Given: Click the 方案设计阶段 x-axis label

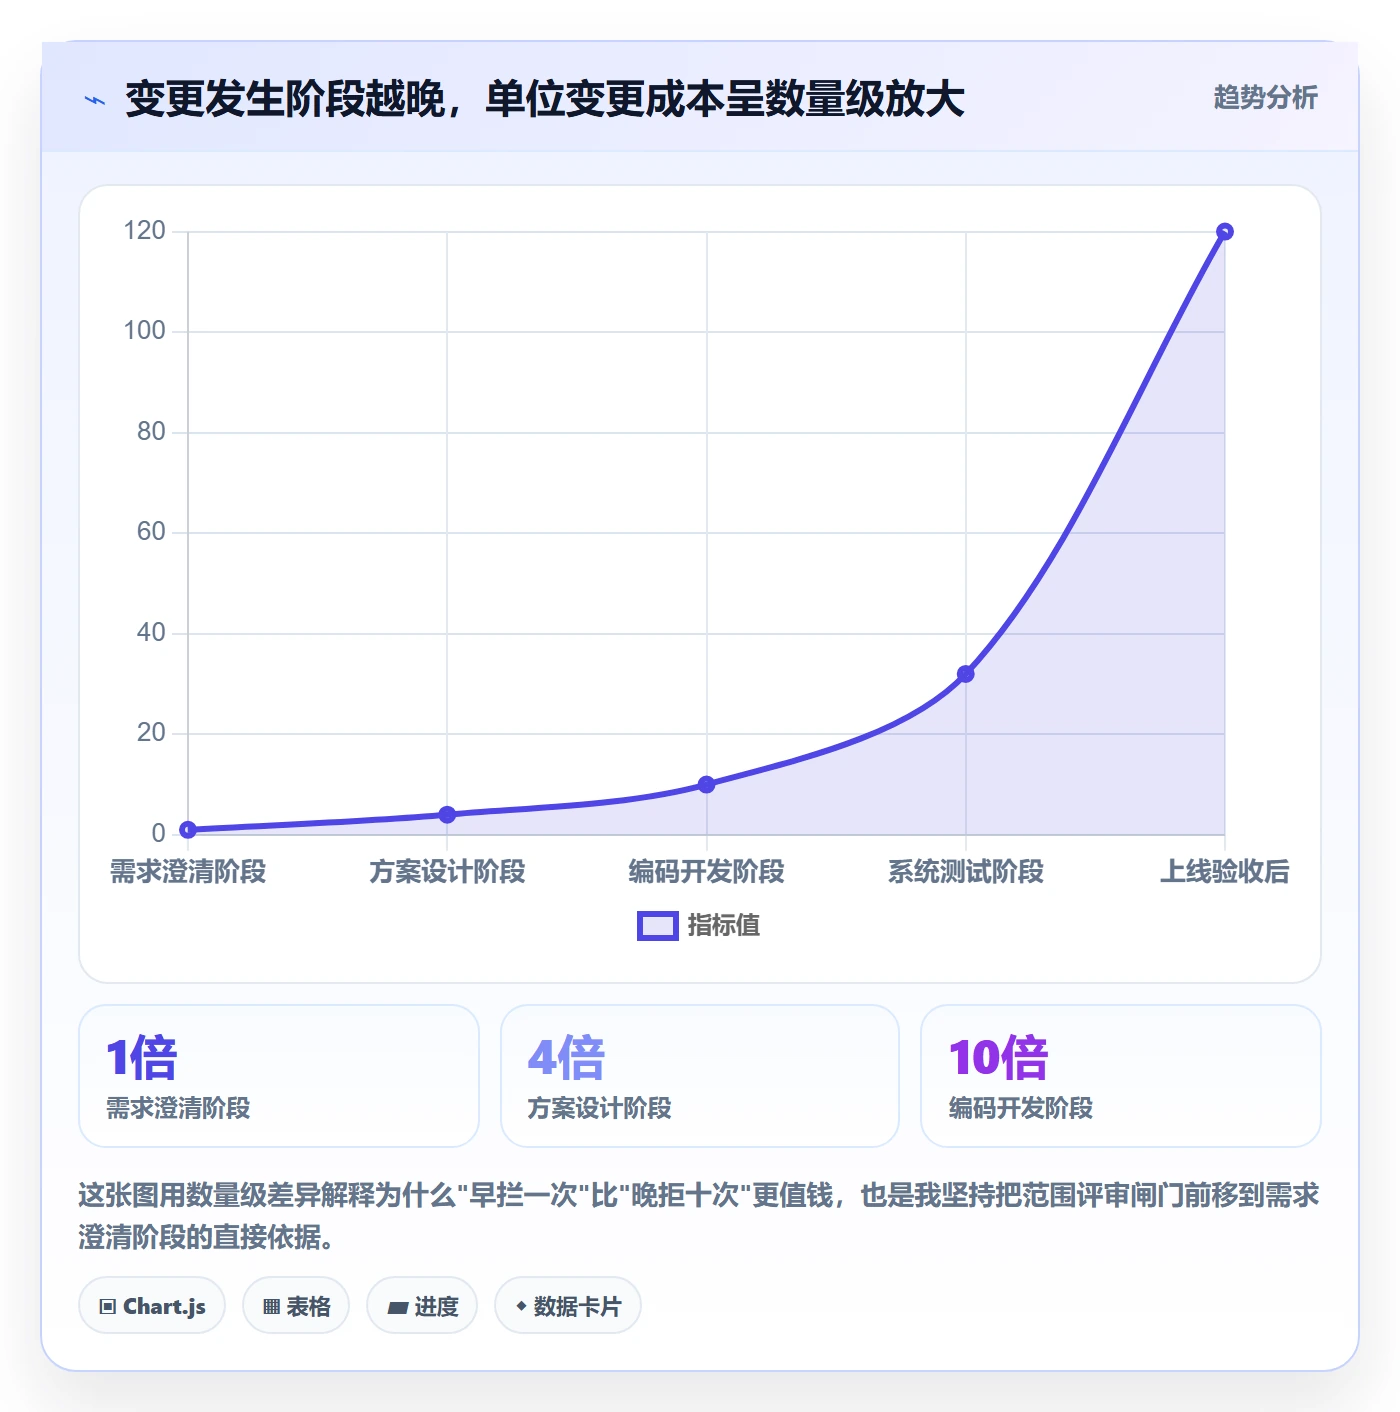Looking at the screenshot, I should pyautogui.click(x=447, y=872).
